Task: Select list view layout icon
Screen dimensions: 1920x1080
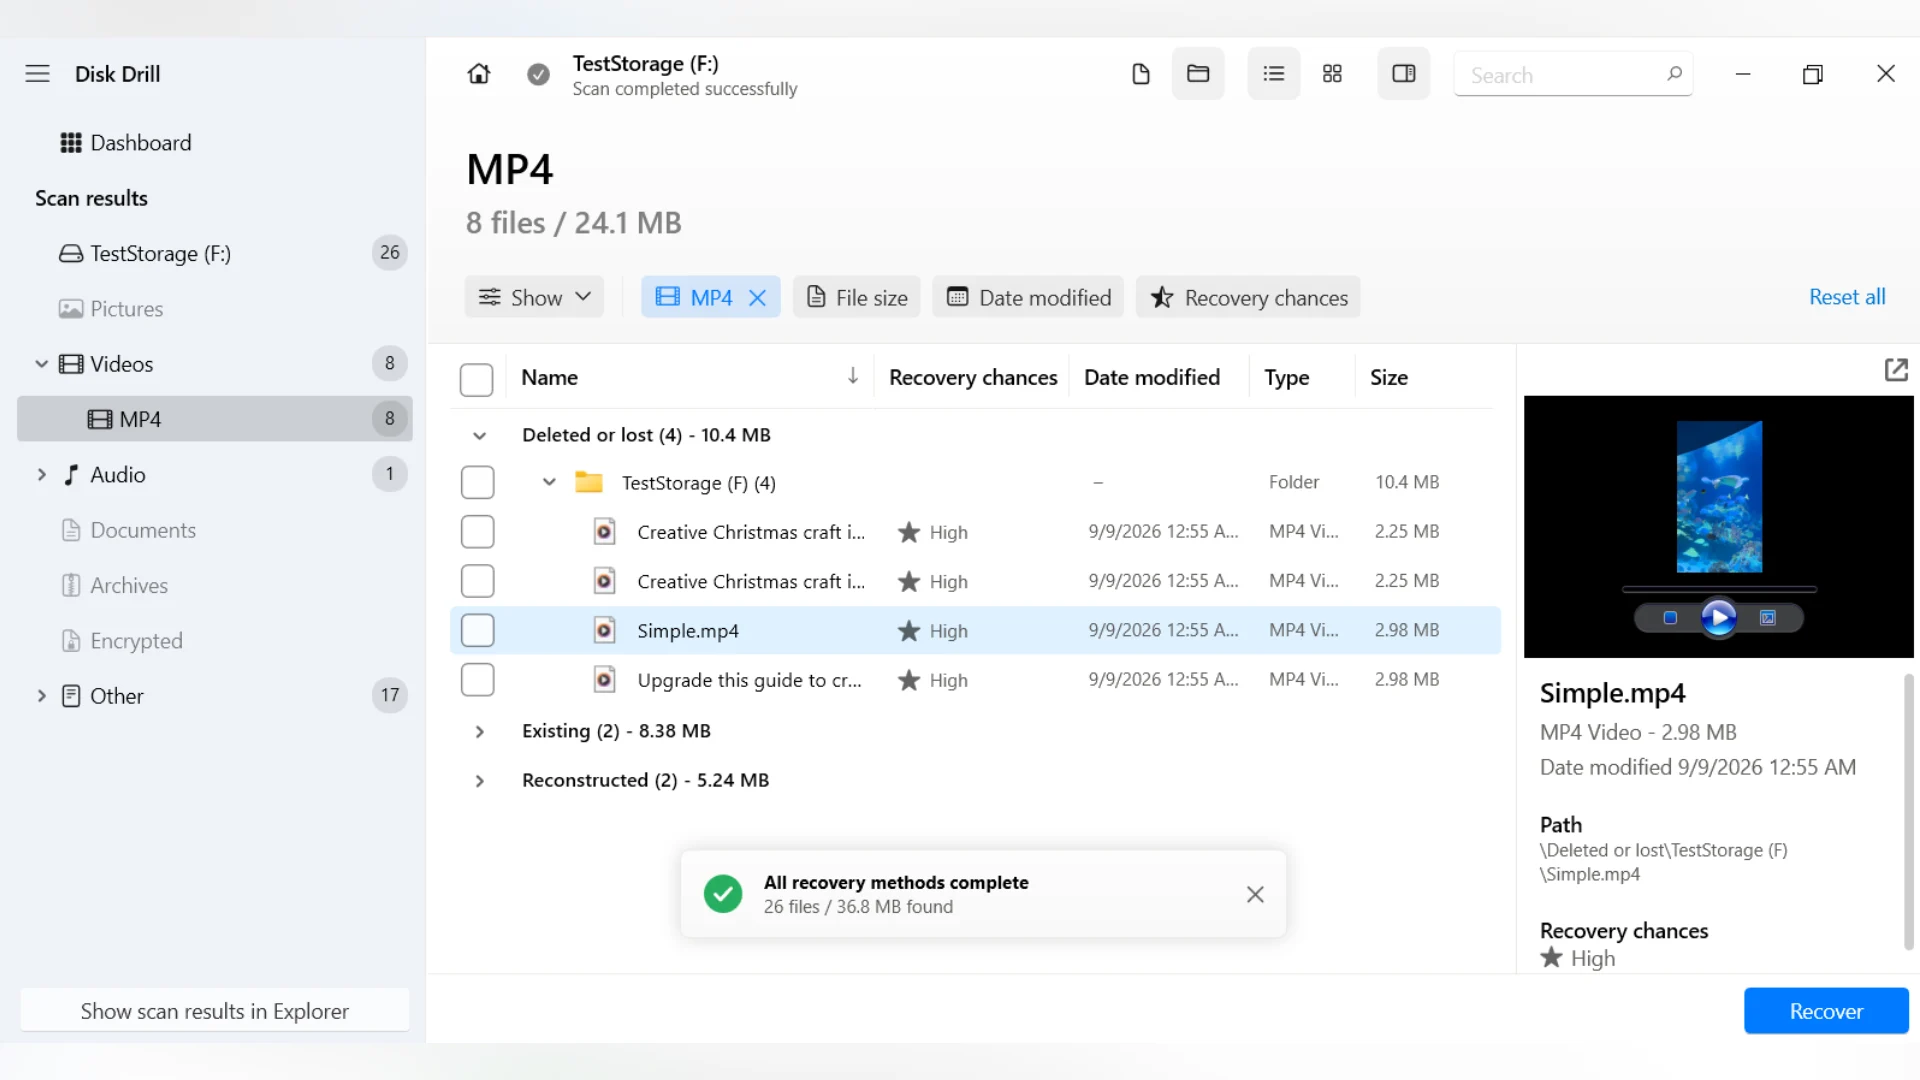Action: tap(1273, 73)
